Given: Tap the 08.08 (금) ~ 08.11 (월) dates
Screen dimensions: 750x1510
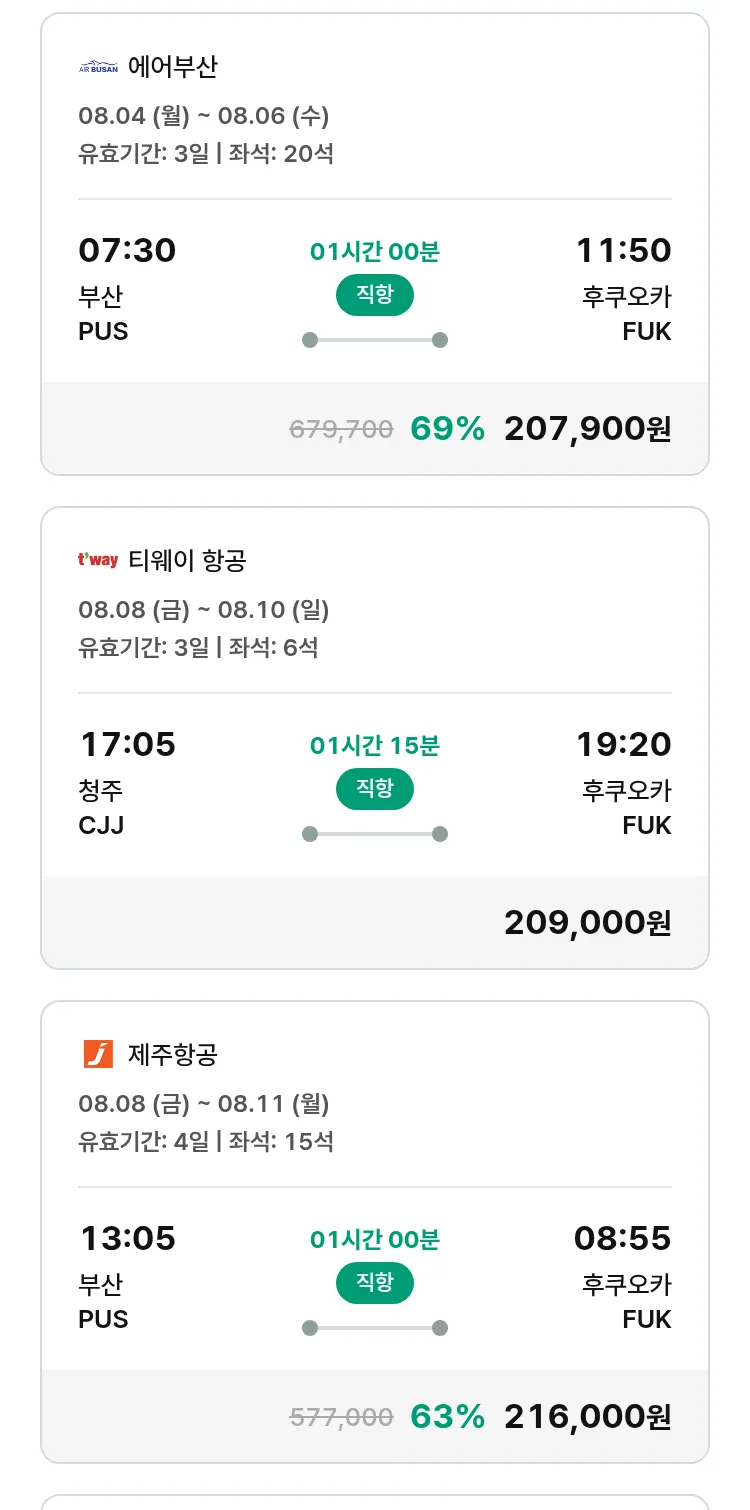Looking at the screenshot, I should [204, 1104].
